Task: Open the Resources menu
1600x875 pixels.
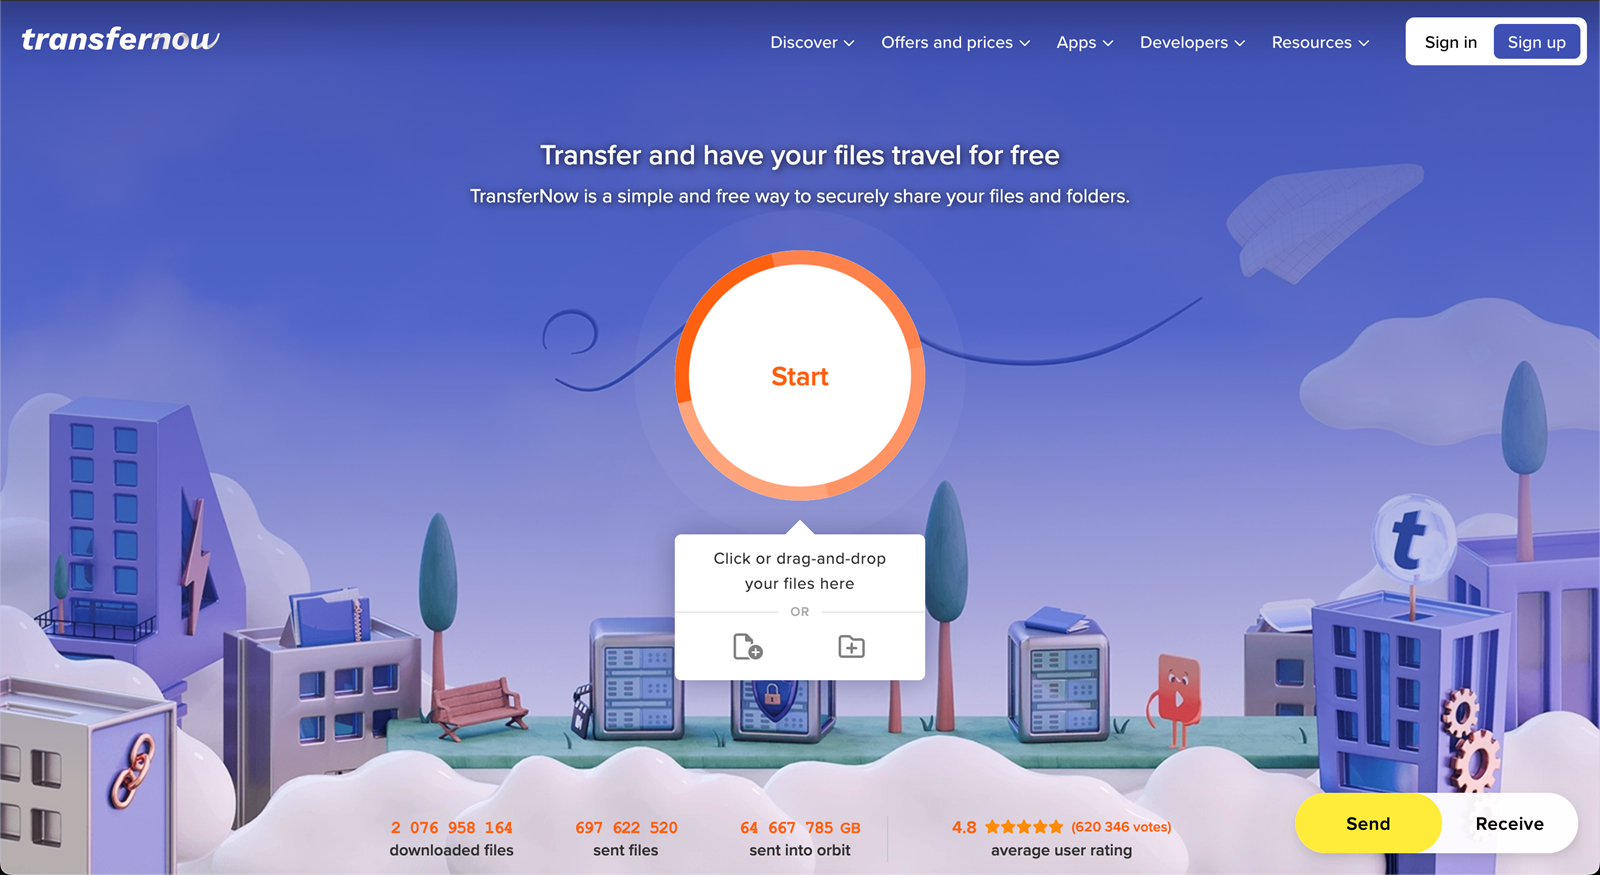Action: 1320,42
